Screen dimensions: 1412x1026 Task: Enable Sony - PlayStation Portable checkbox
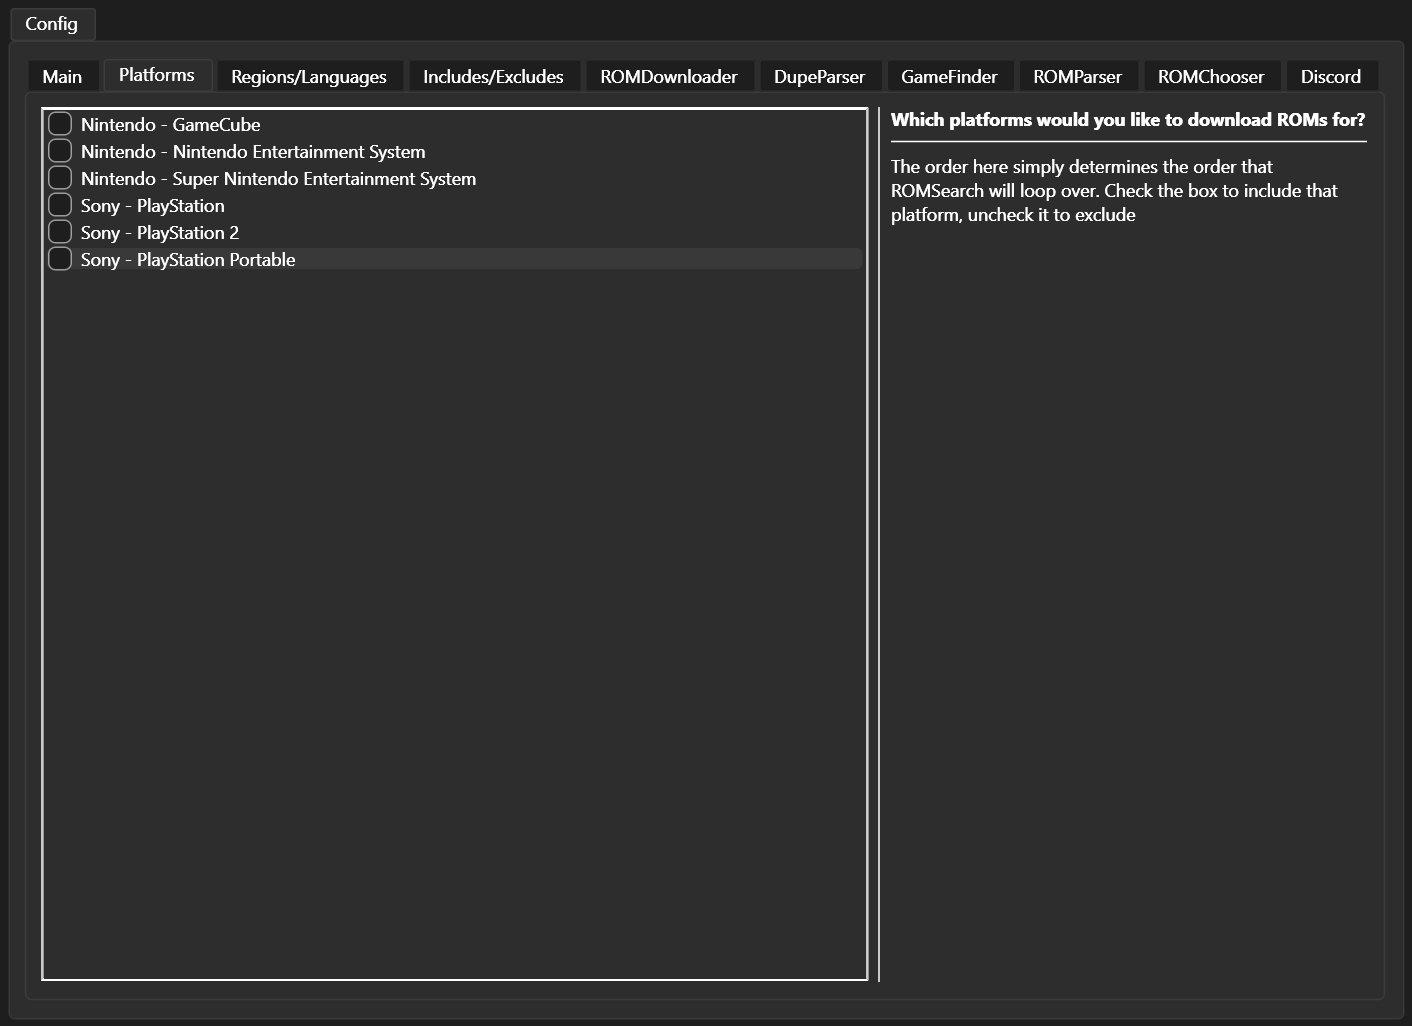60,259
